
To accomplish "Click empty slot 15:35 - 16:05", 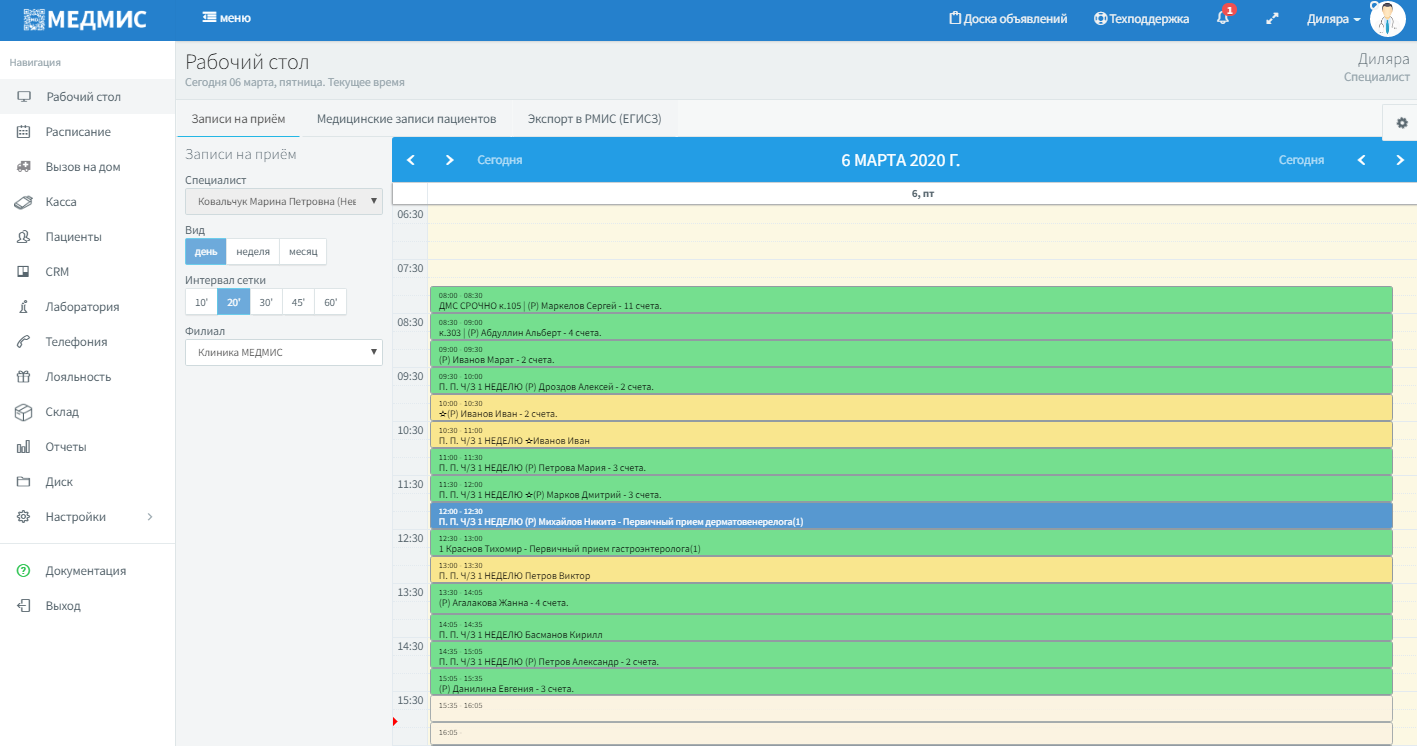I will point(911,708).
